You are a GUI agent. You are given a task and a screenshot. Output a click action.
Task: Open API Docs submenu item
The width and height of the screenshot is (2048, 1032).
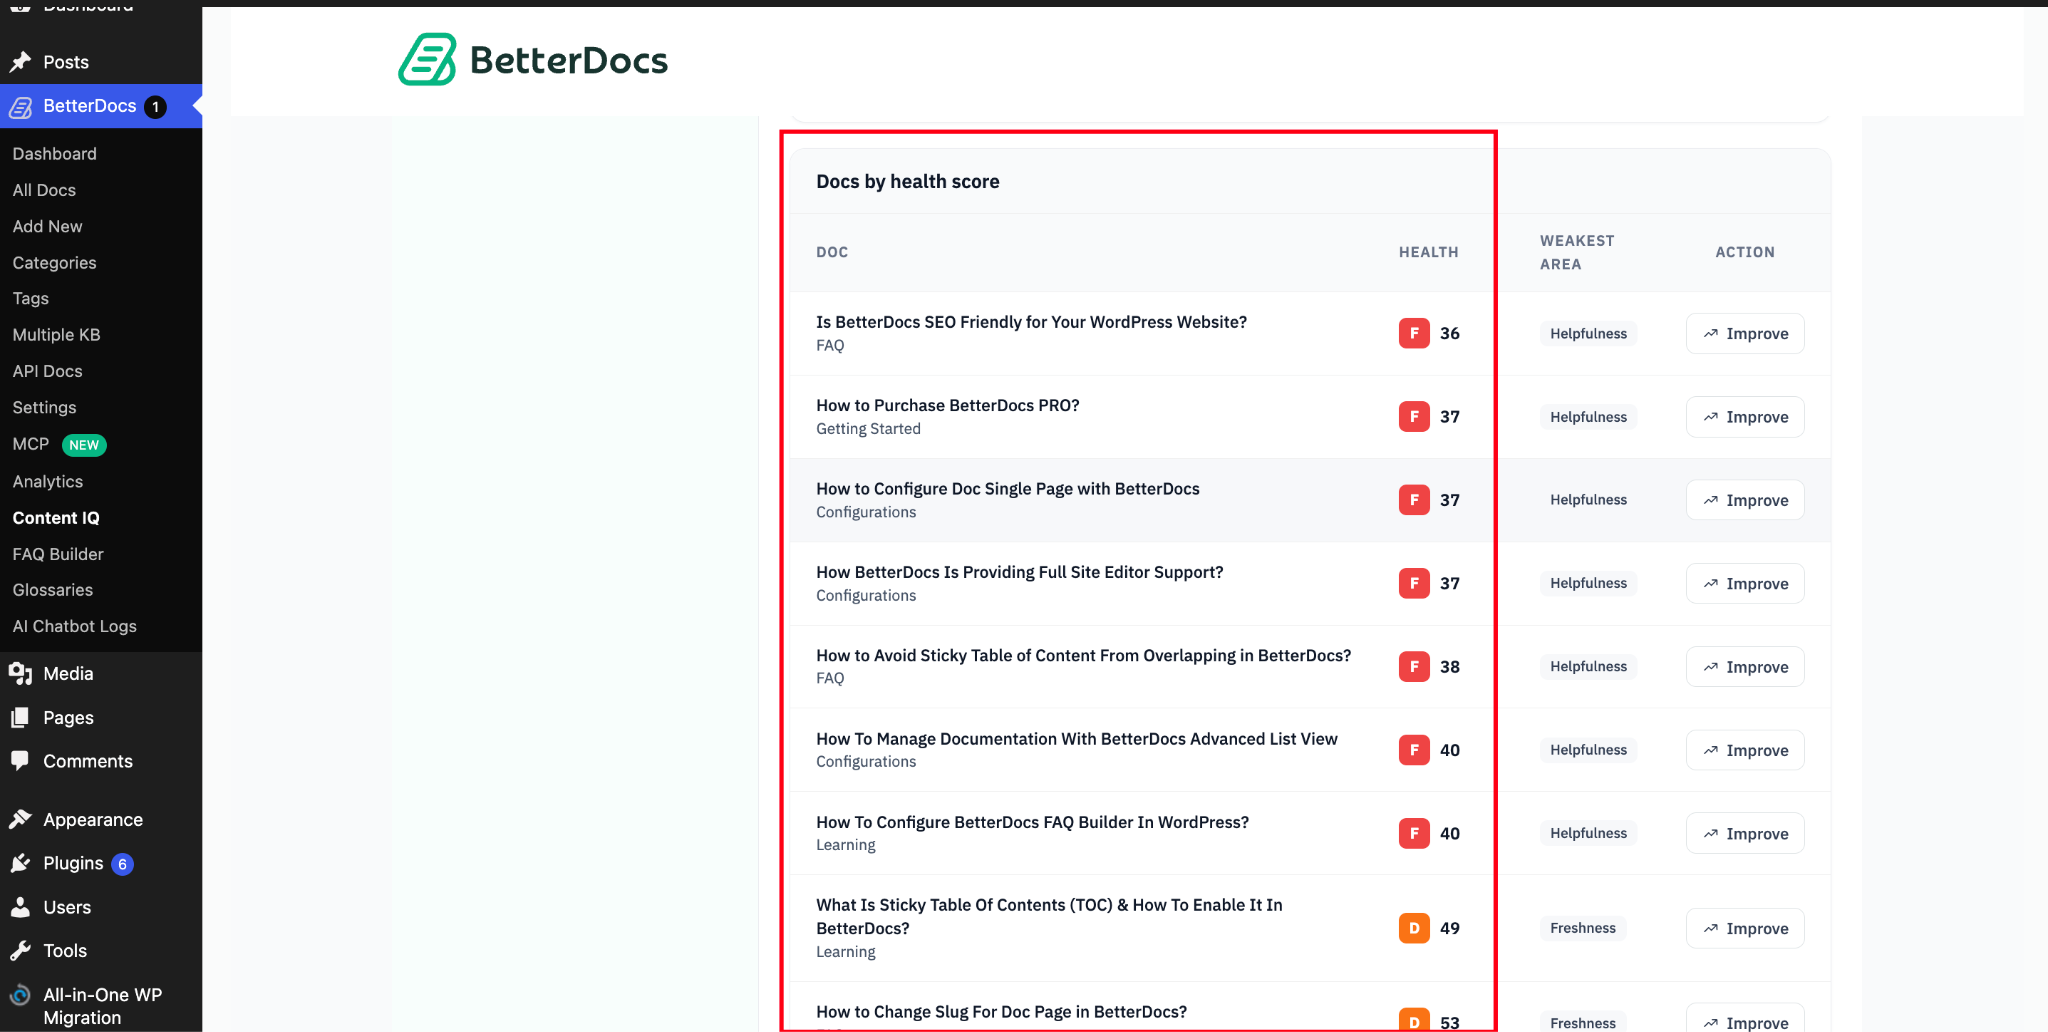[x=48, y=371]
